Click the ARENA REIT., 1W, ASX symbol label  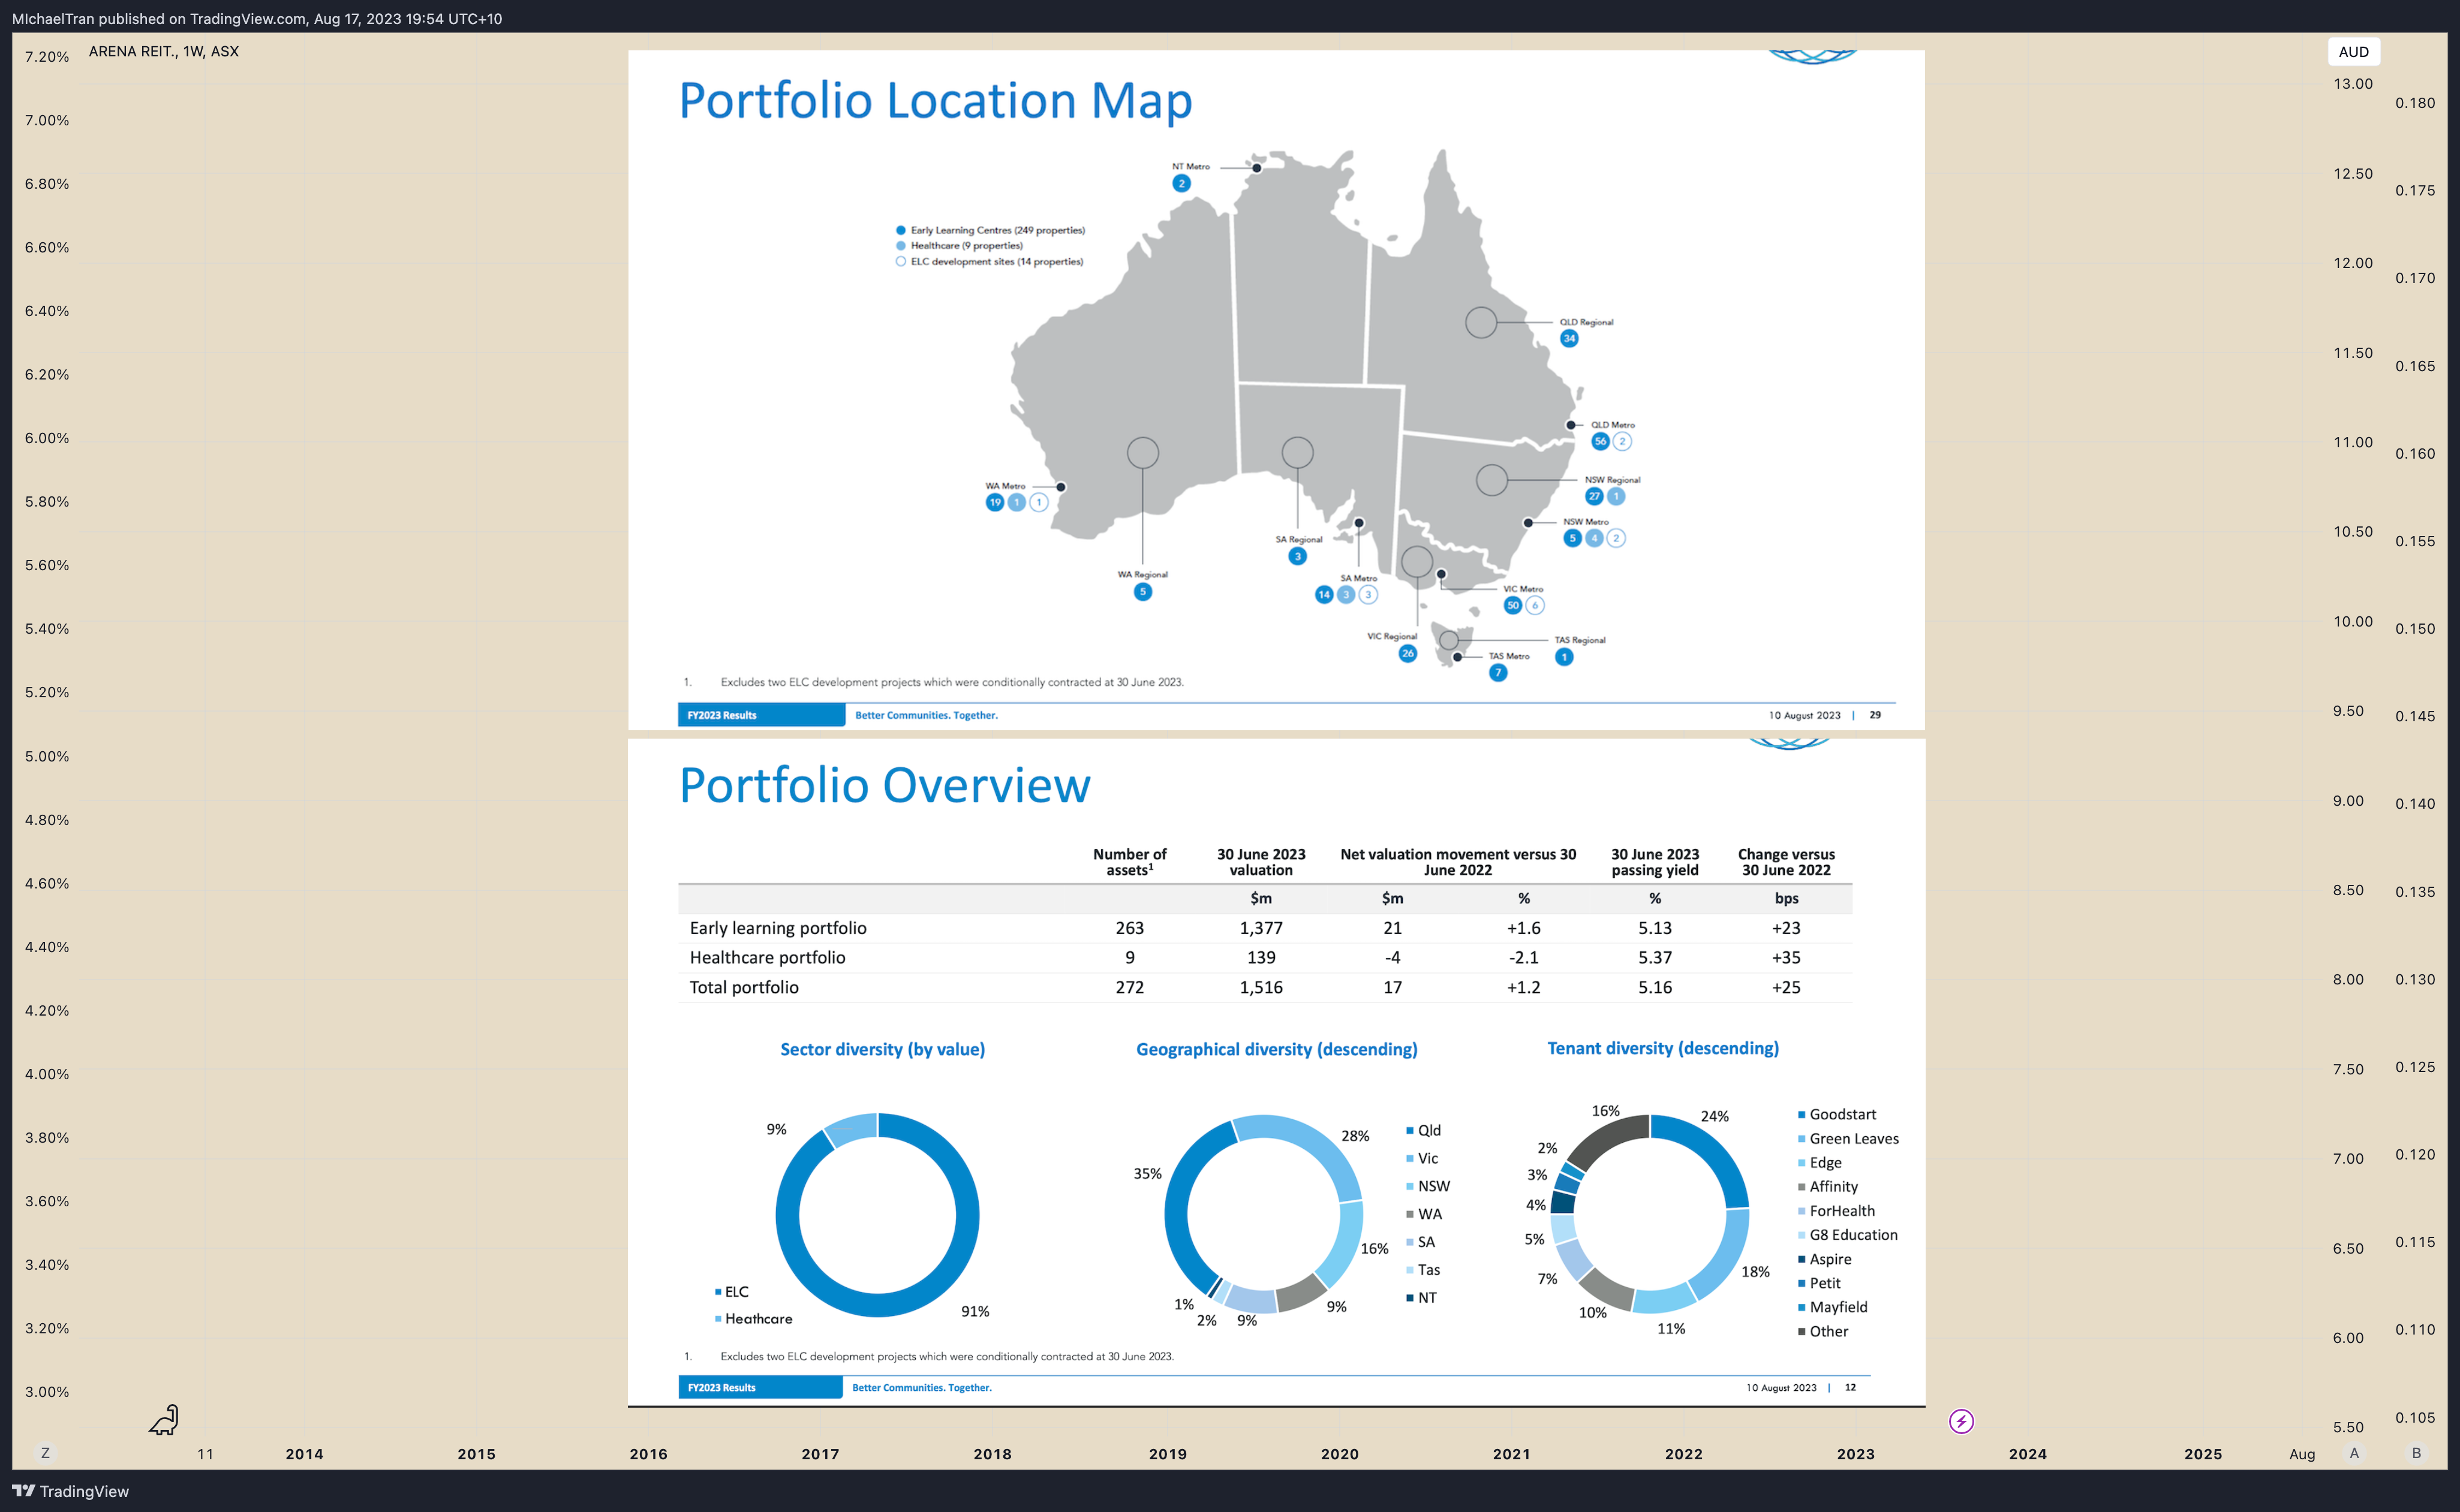click(x=164, y=51)
